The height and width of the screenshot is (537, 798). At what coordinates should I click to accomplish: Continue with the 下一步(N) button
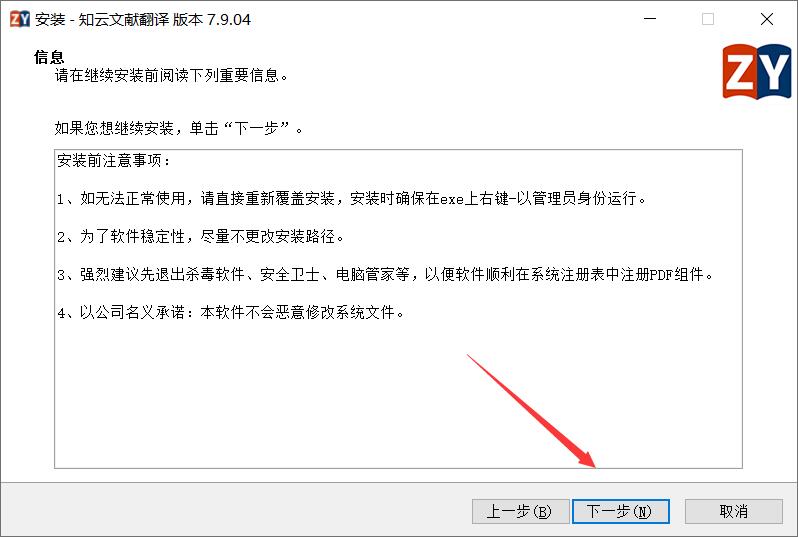[620, 511]
